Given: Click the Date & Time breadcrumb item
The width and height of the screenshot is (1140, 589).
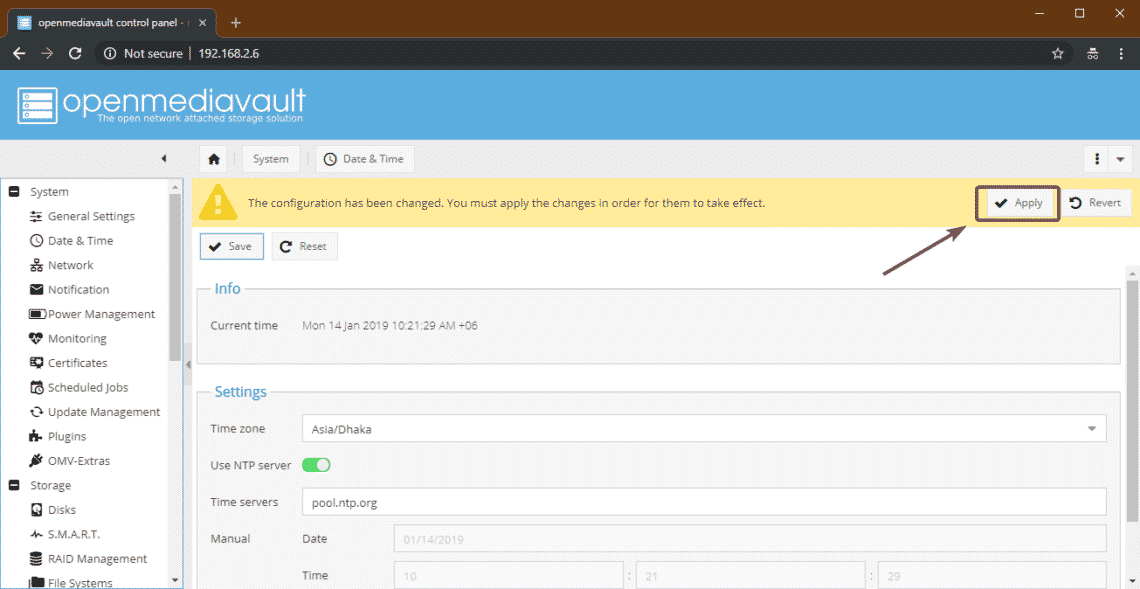Looking at the screenshot, I should point(365,159).
